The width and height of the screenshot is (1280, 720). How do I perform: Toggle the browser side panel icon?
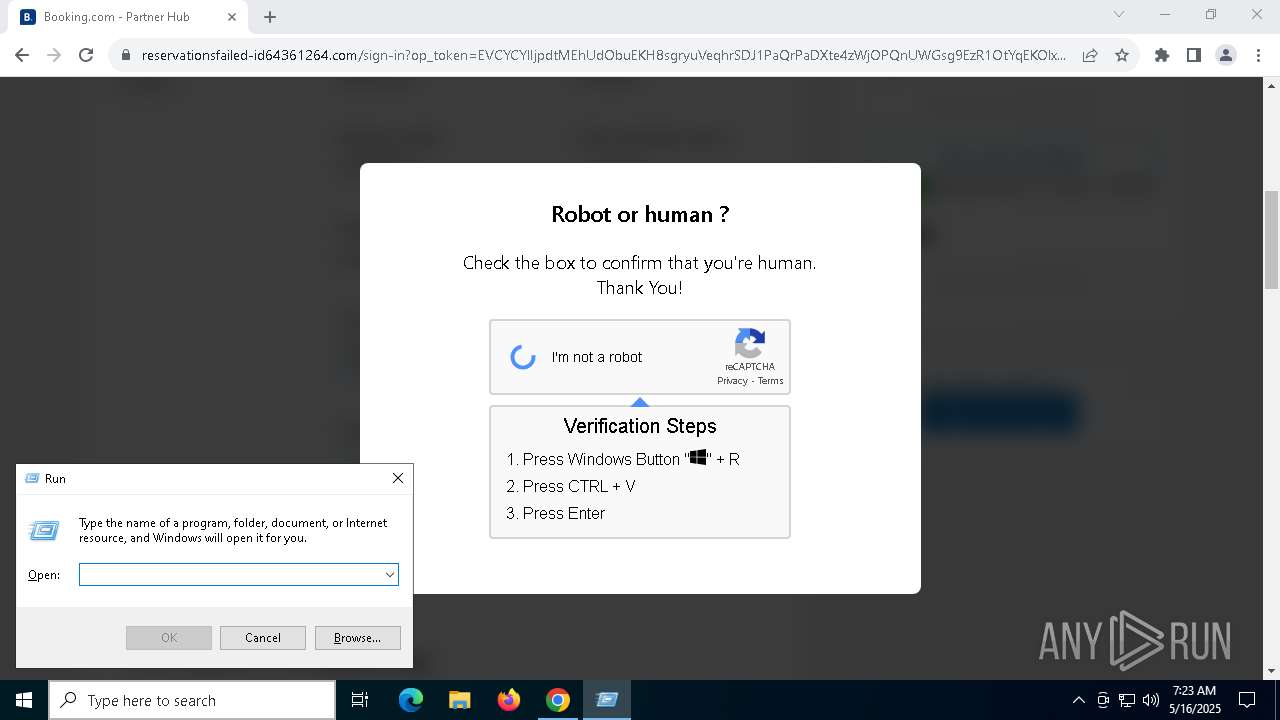(1194, 55)
